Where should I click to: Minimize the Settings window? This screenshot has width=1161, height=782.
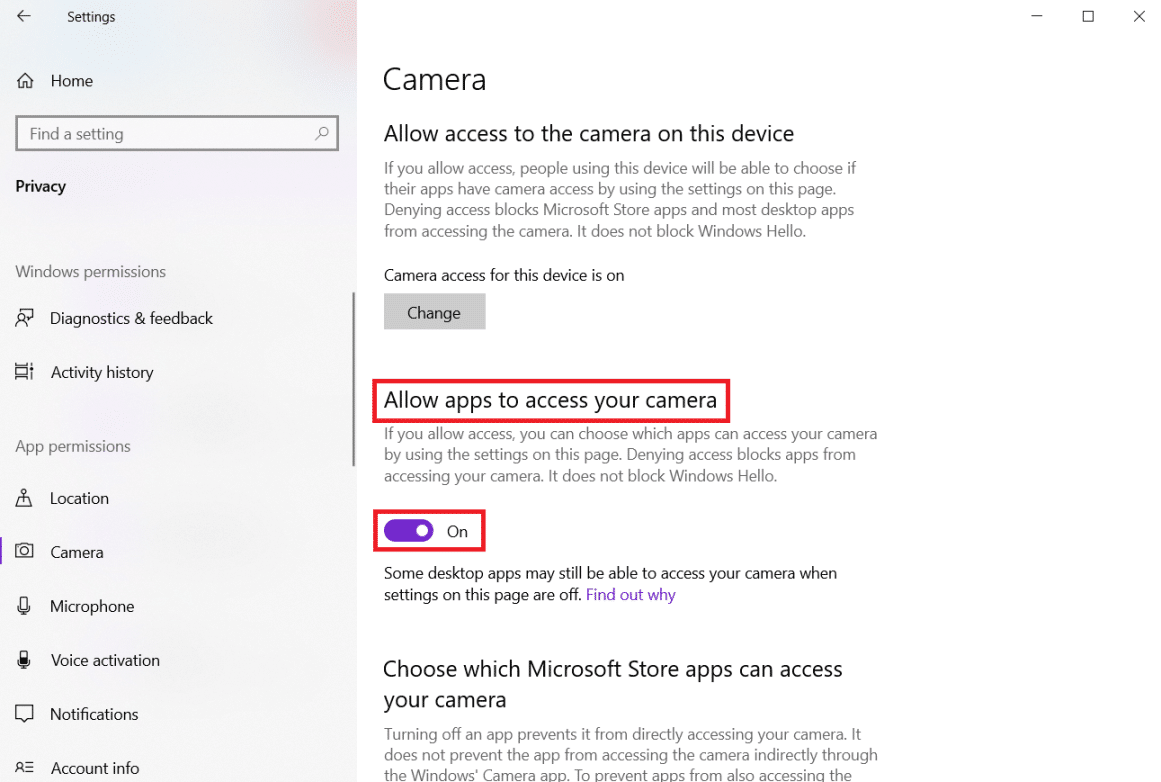click(x=1037, y=16)
